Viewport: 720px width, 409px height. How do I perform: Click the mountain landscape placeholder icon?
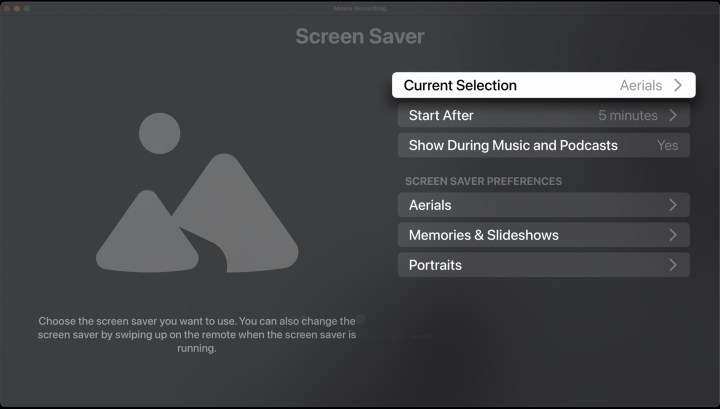(196, 212)
